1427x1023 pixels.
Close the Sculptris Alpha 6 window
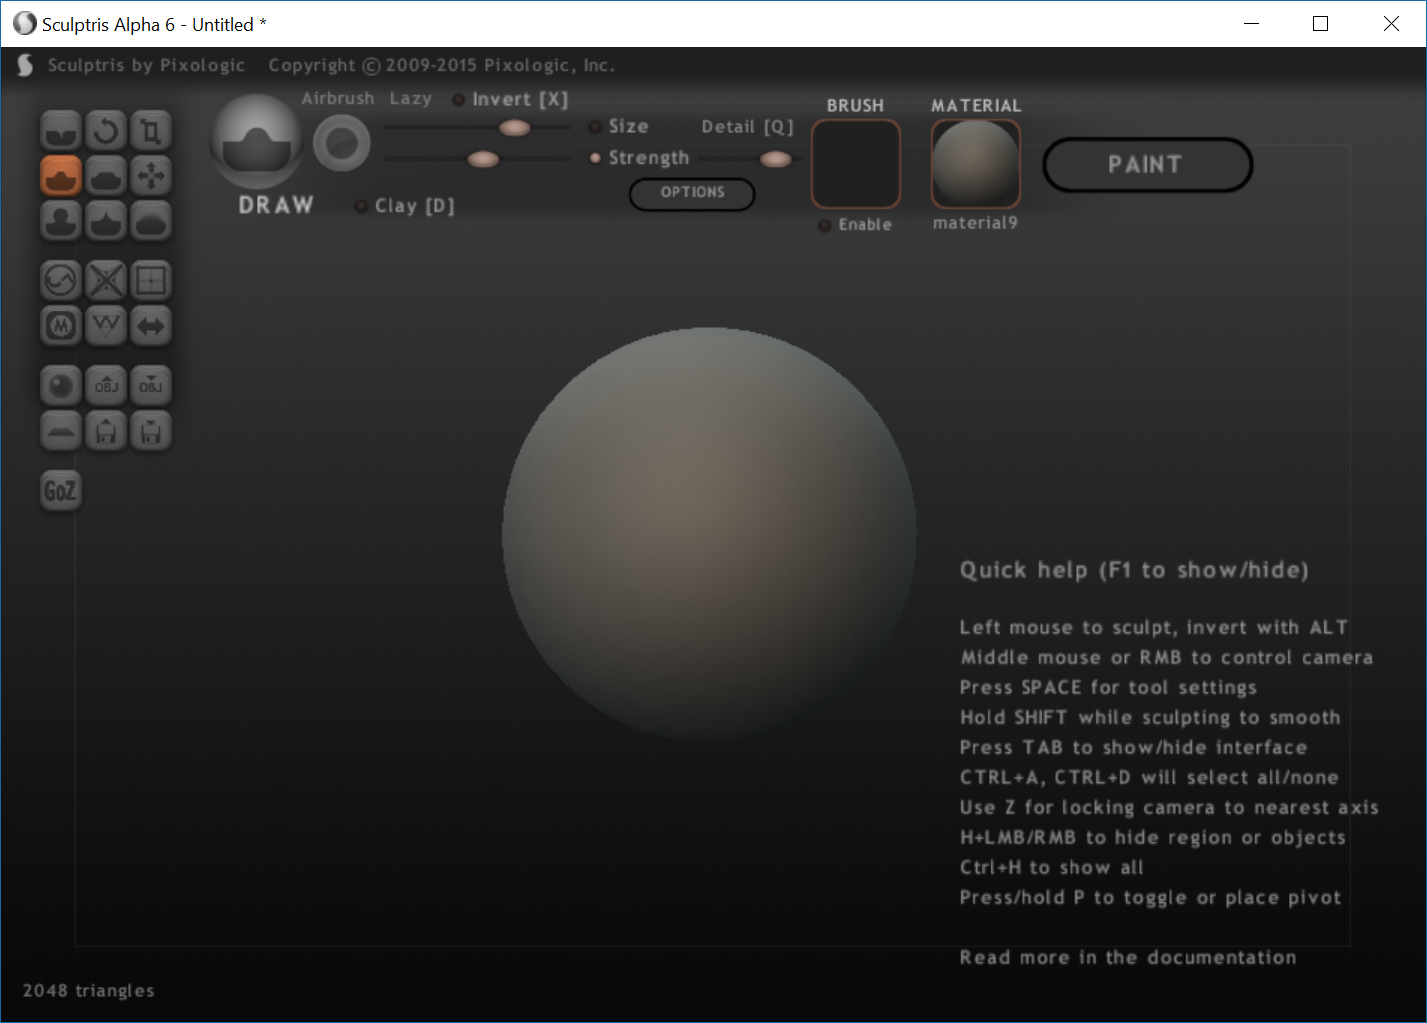pos(1391,23)
